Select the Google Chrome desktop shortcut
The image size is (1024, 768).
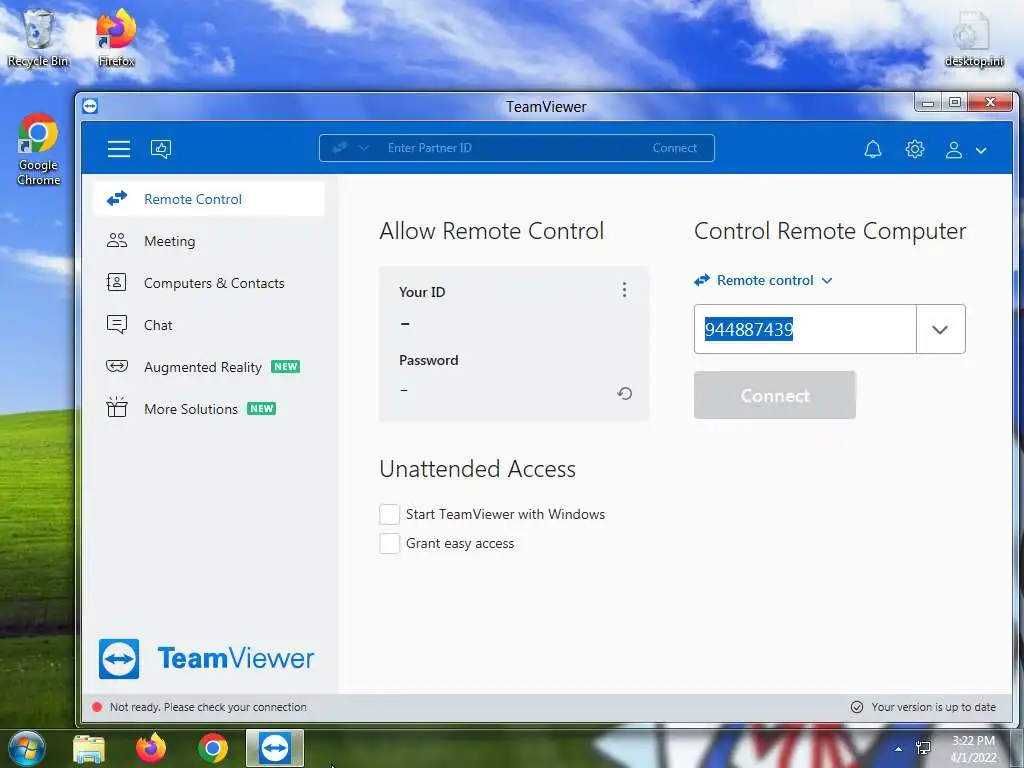click(x=38, y=150)
